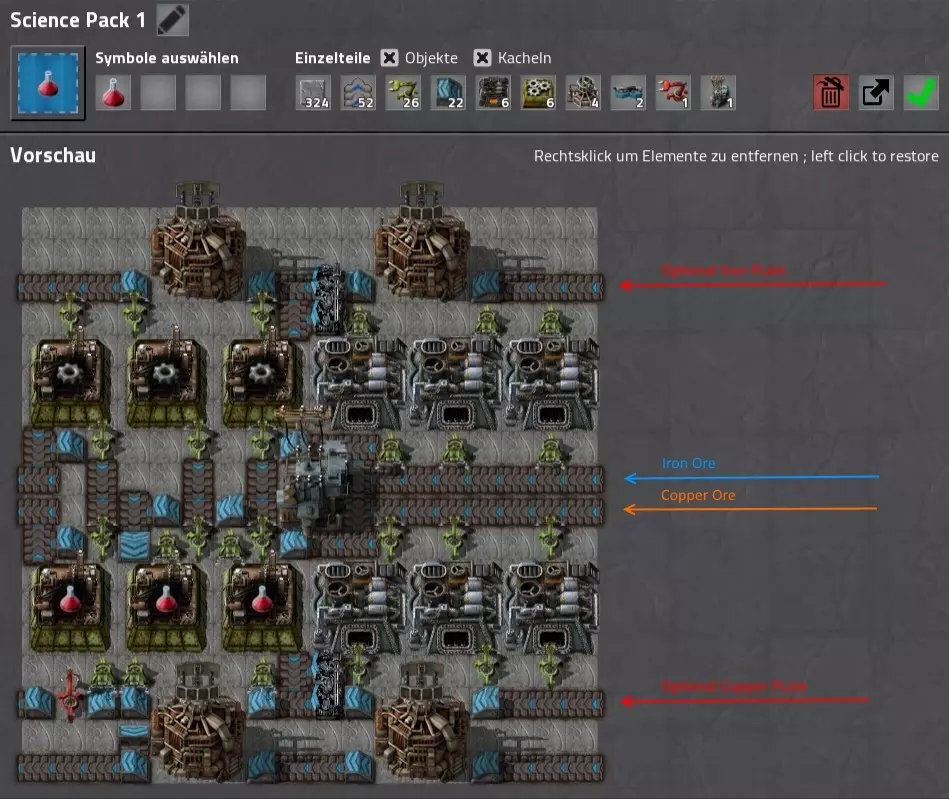The image size is (949, 799).
Task: Click the assembling machine component with gears
Action: tap(537, 93)
